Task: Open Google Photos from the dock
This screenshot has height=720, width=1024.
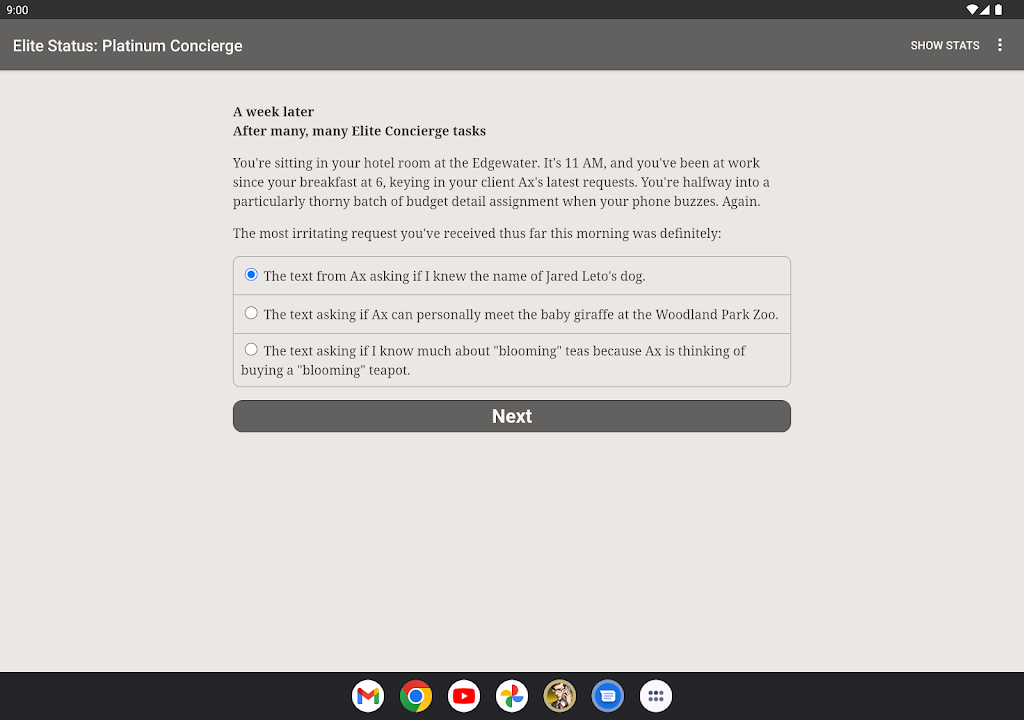Action: (x=512, y=696)
